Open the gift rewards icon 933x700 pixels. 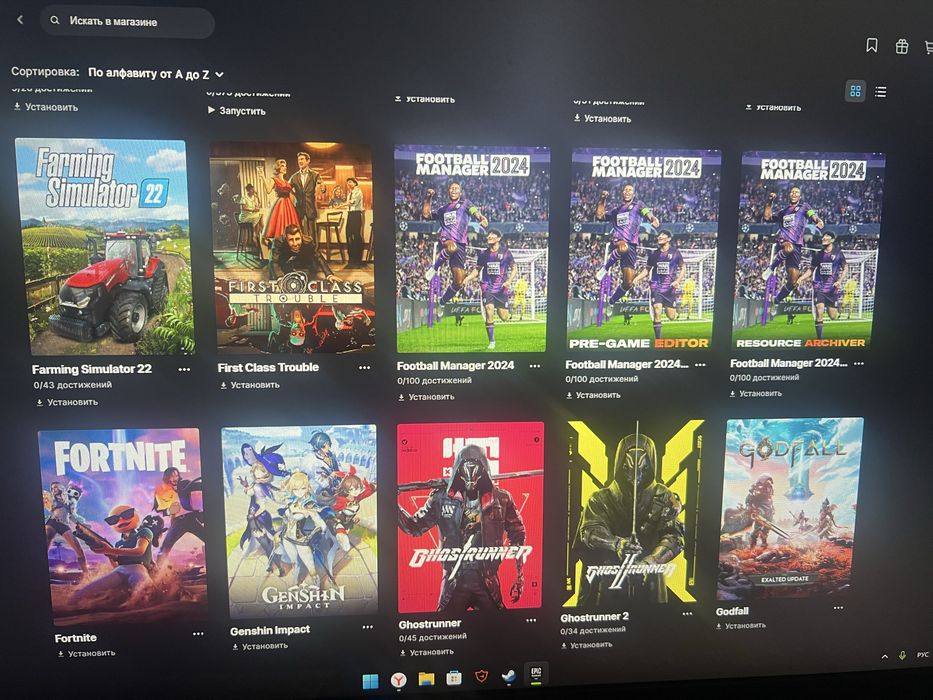click(x=902, y=46)
